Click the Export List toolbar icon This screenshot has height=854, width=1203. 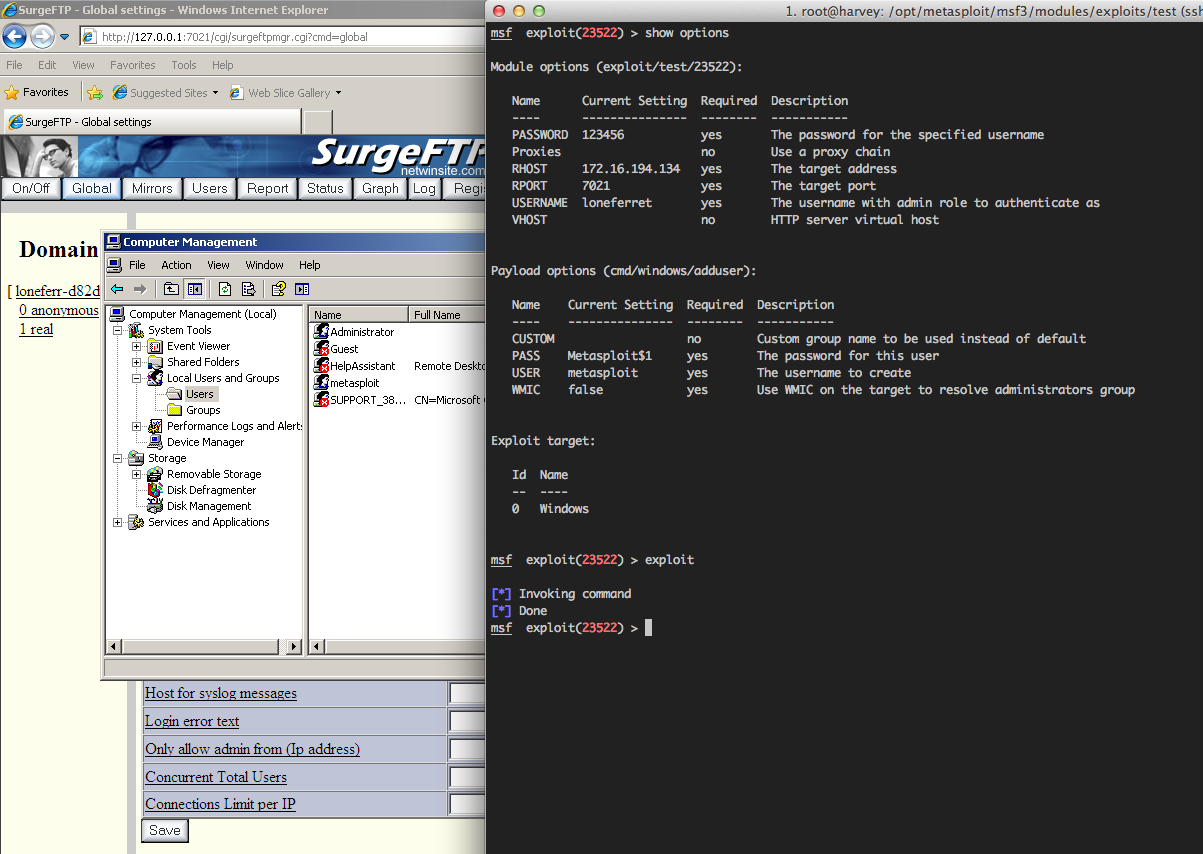click(248, 289)
